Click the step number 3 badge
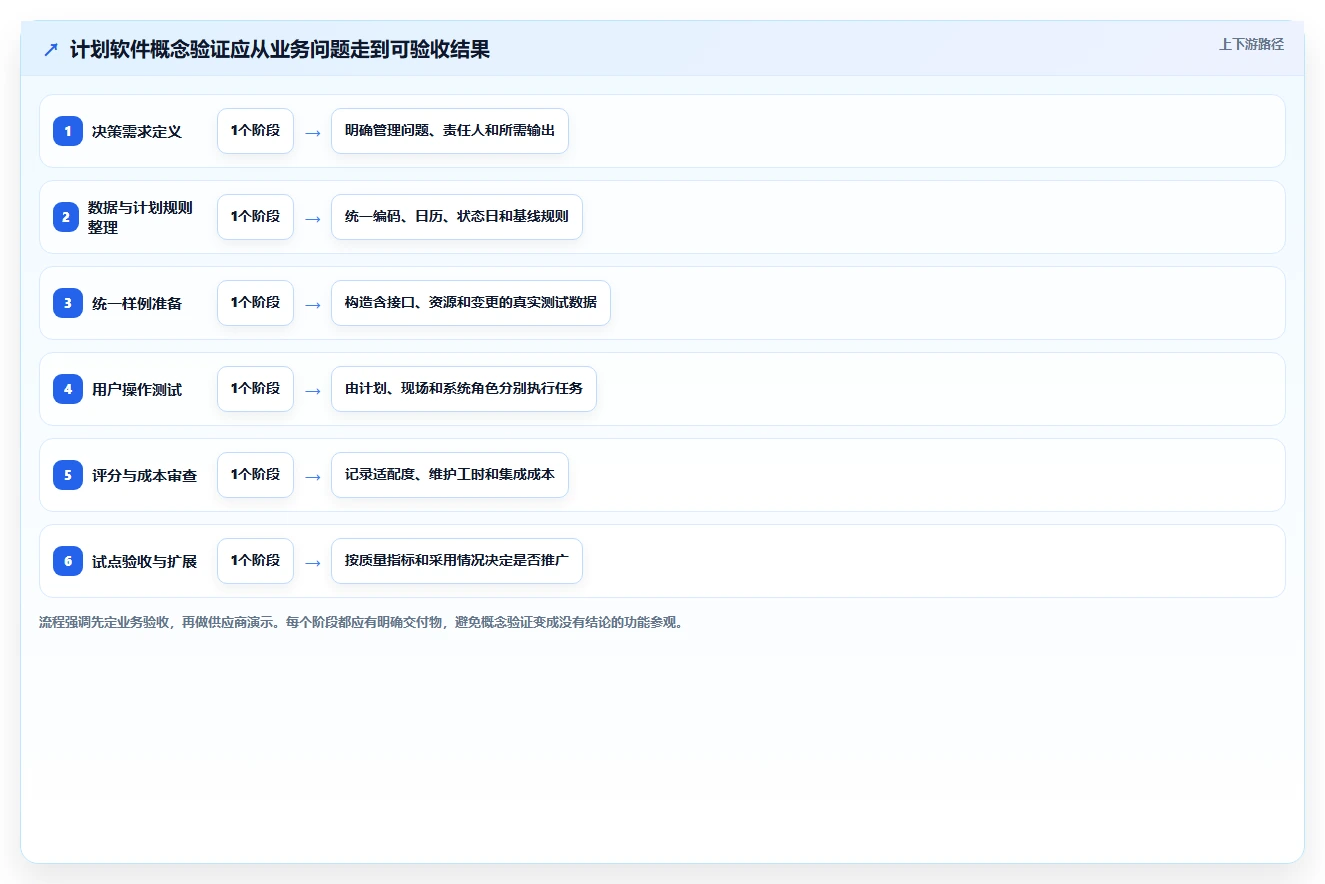This screenshot has width=1325, height=884. tap(68, 303)
